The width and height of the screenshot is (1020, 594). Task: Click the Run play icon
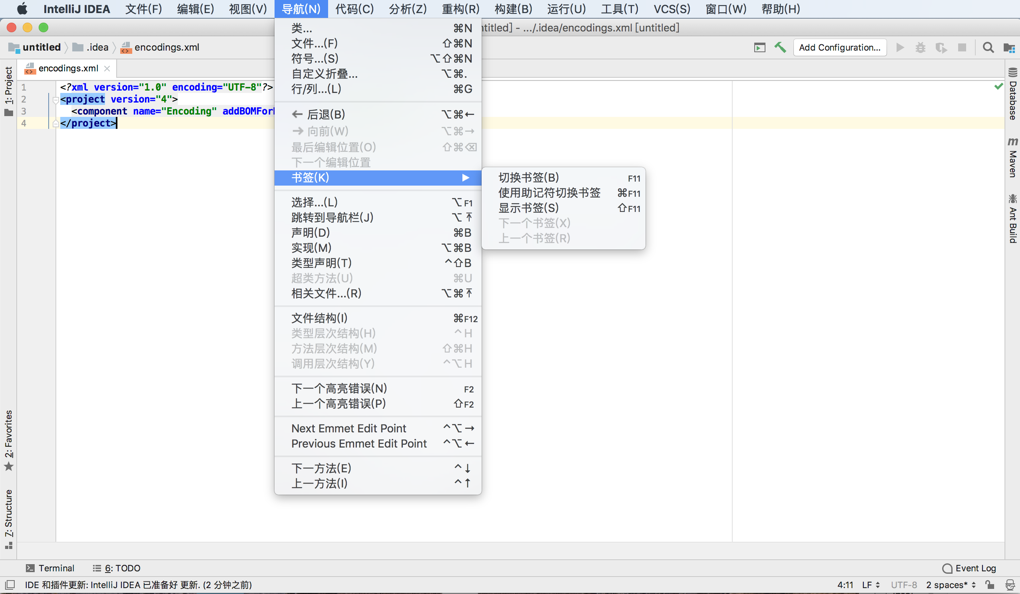click(x=900, y=47)
